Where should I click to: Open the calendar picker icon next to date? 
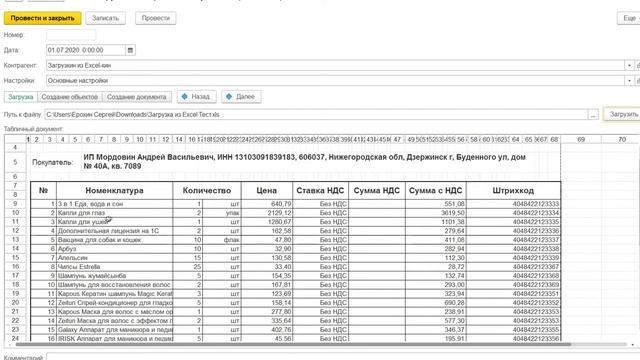[130, 50]
